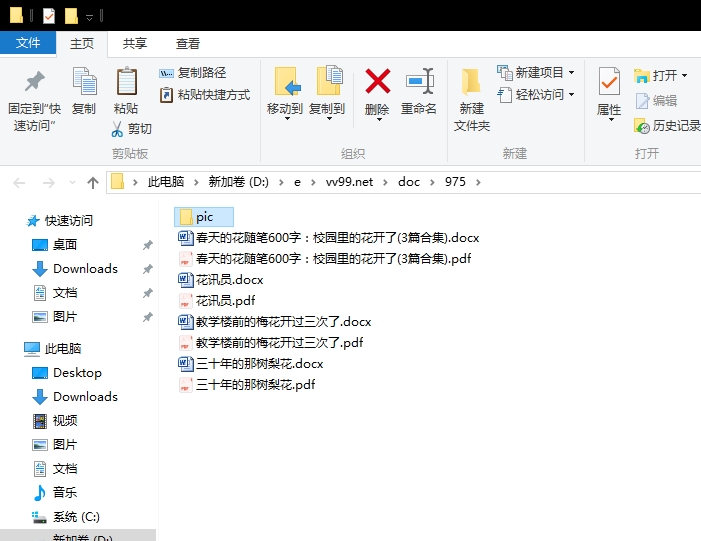The width and height of the screenshot is (701, 541).
Task: Select 花讯员.docx file
Action: click(x=221, y=280)
